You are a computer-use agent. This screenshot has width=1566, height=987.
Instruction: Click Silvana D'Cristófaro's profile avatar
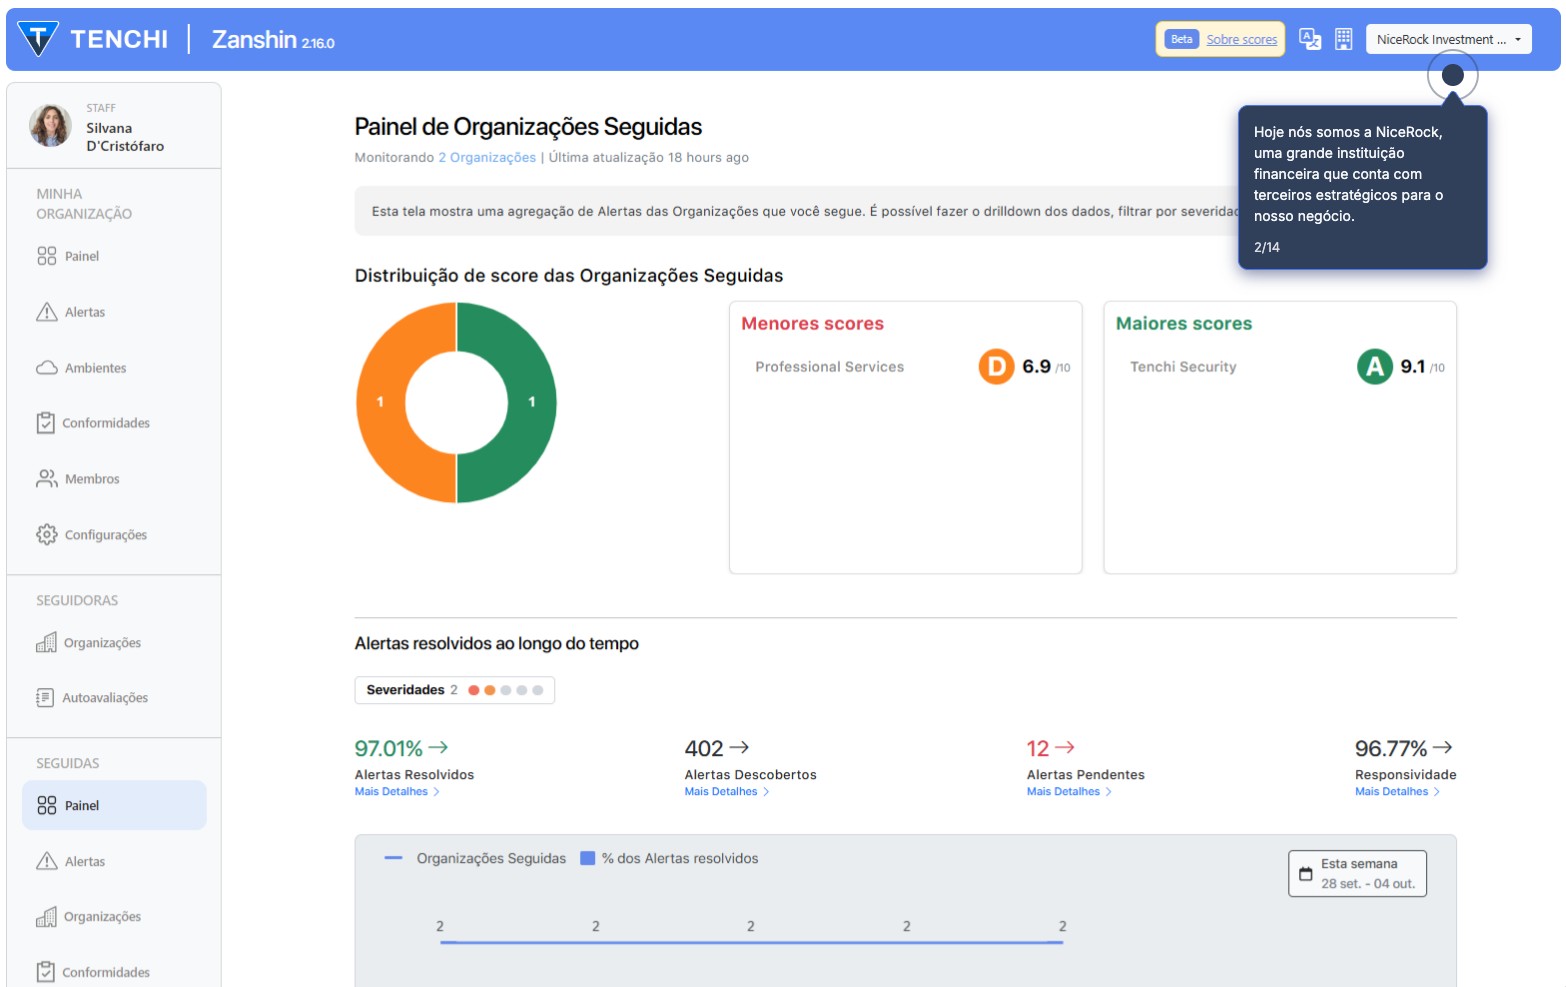pos(50,126)
